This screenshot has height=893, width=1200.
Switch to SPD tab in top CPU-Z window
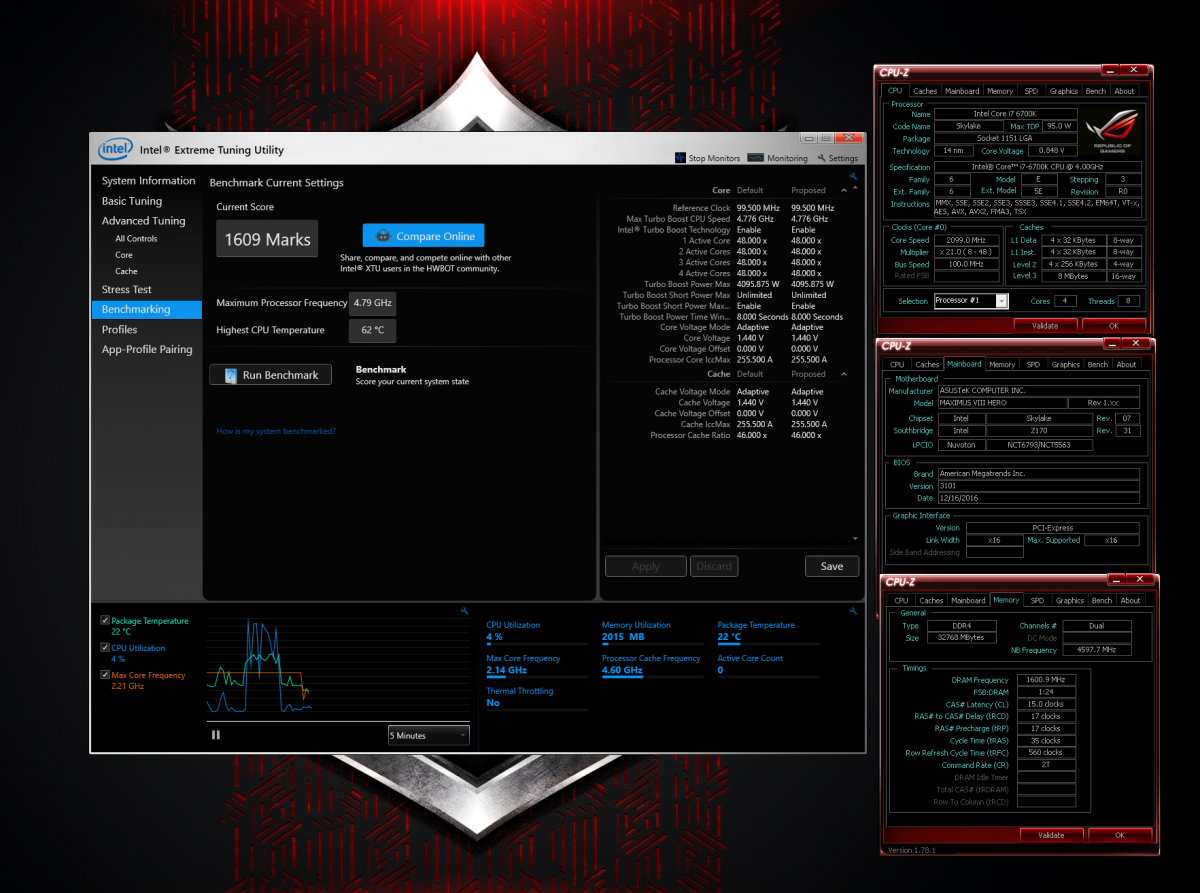coord(1031,91)
